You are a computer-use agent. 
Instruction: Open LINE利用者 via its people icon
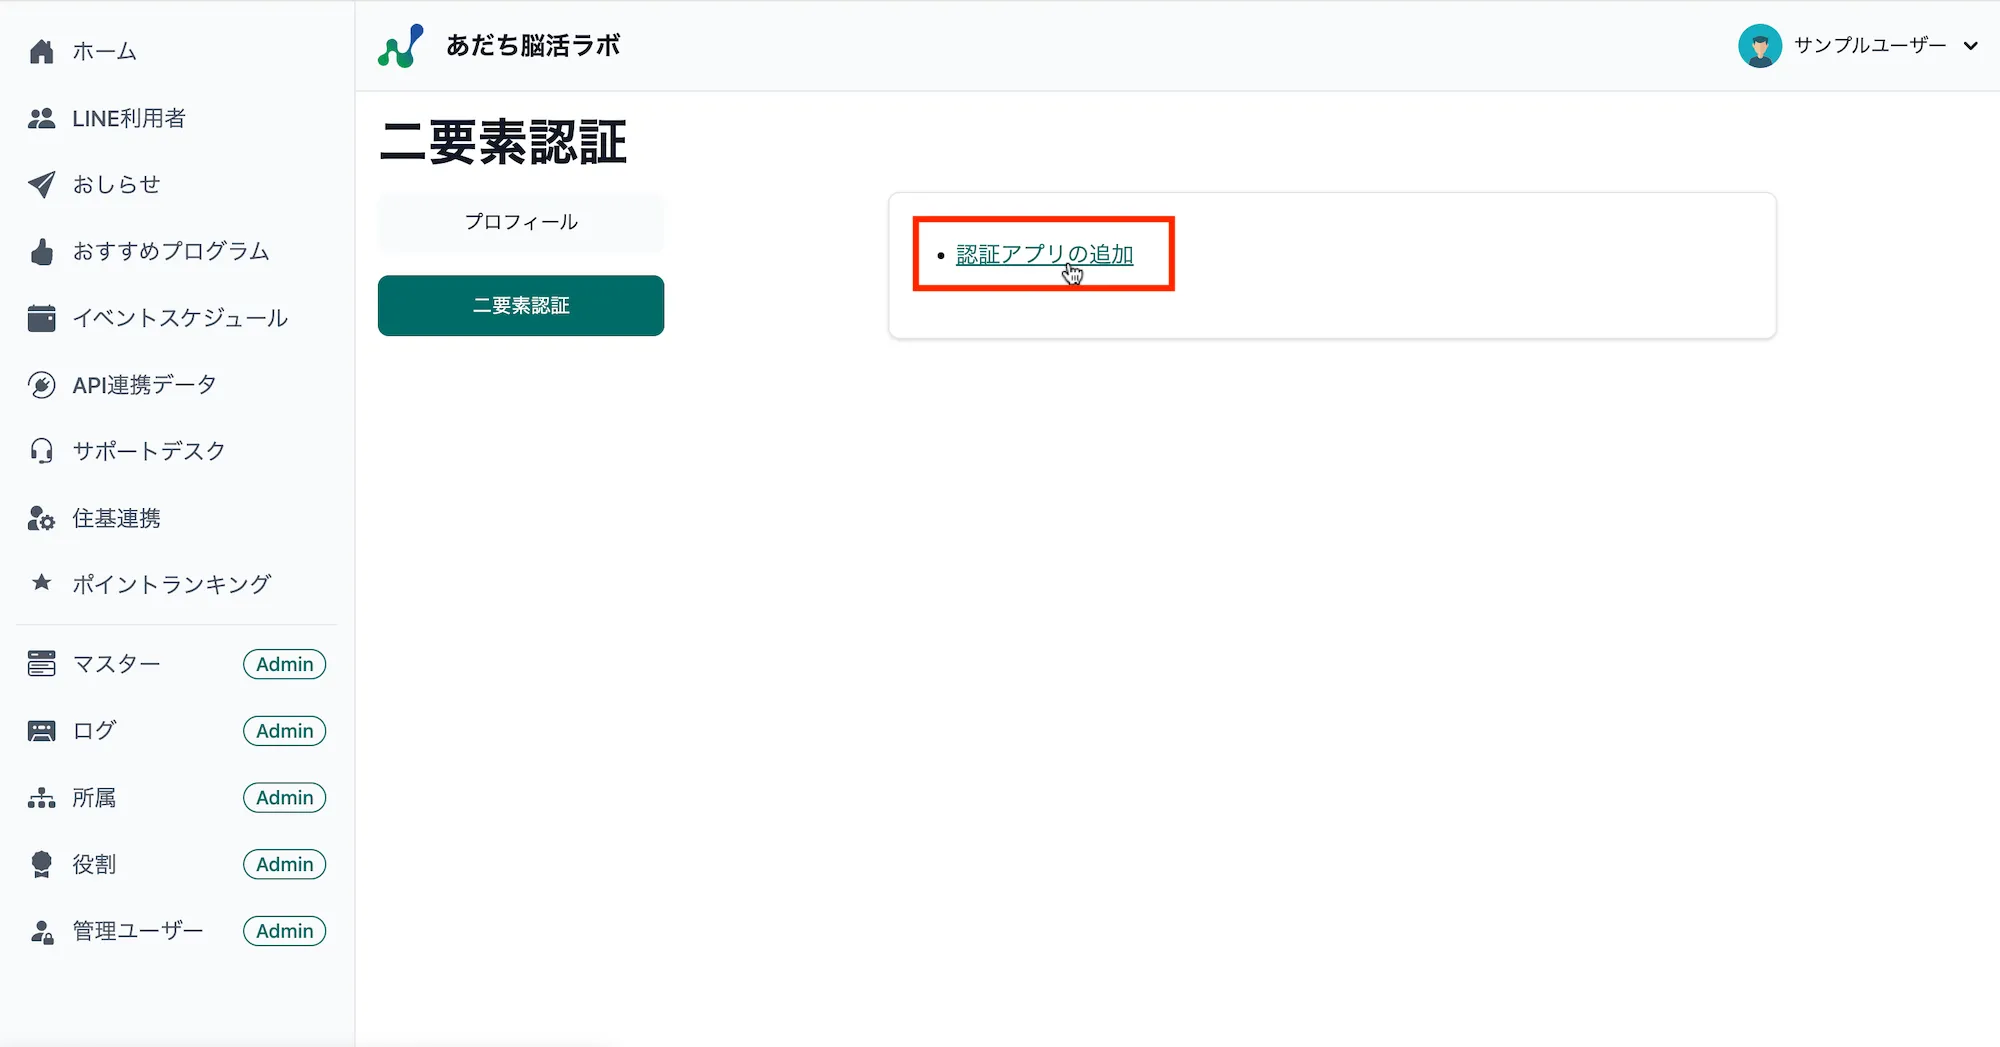[41, 118]
